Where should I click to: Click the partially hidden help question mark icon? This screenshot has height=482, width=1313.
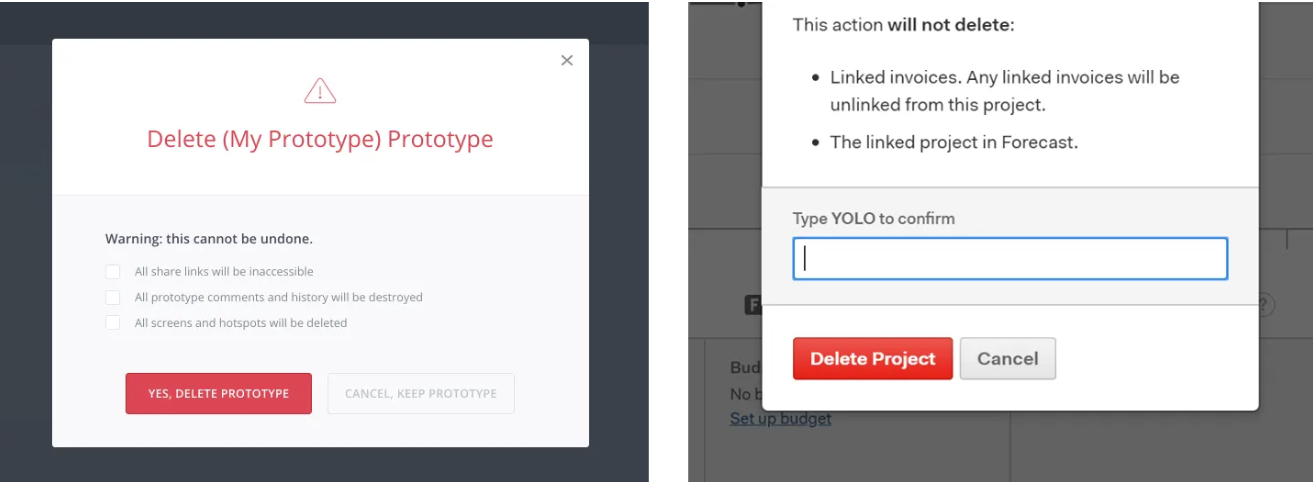[1265, 304]
